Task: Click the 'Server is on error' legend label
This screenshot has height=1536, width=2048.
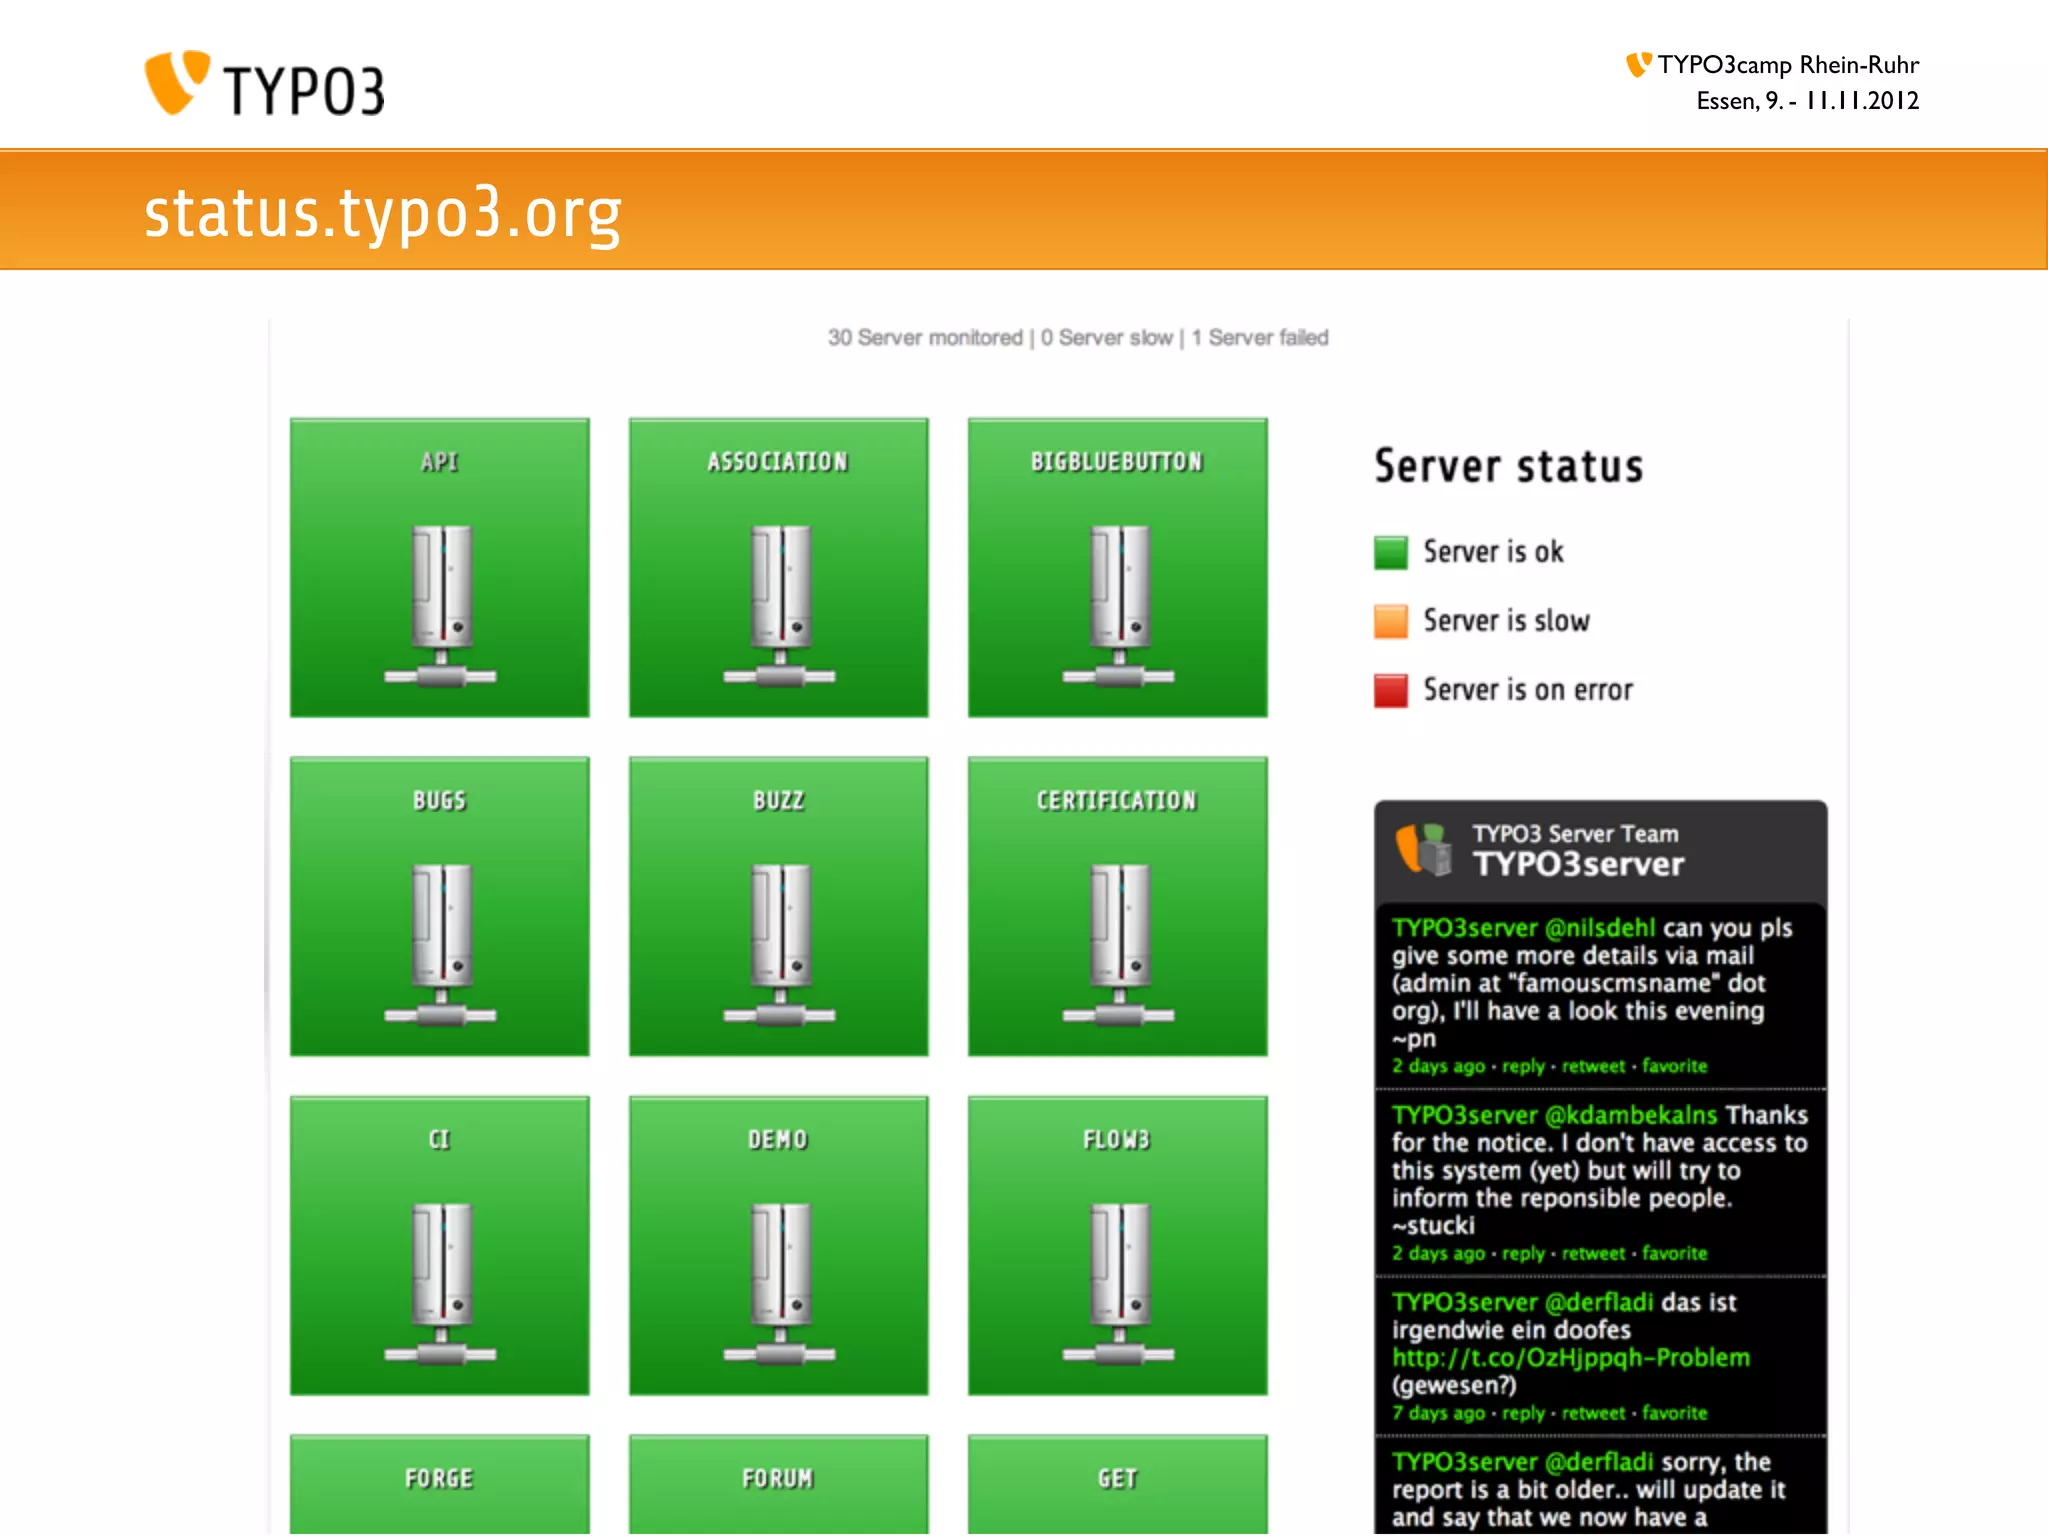Action: tap(1528, 690)
